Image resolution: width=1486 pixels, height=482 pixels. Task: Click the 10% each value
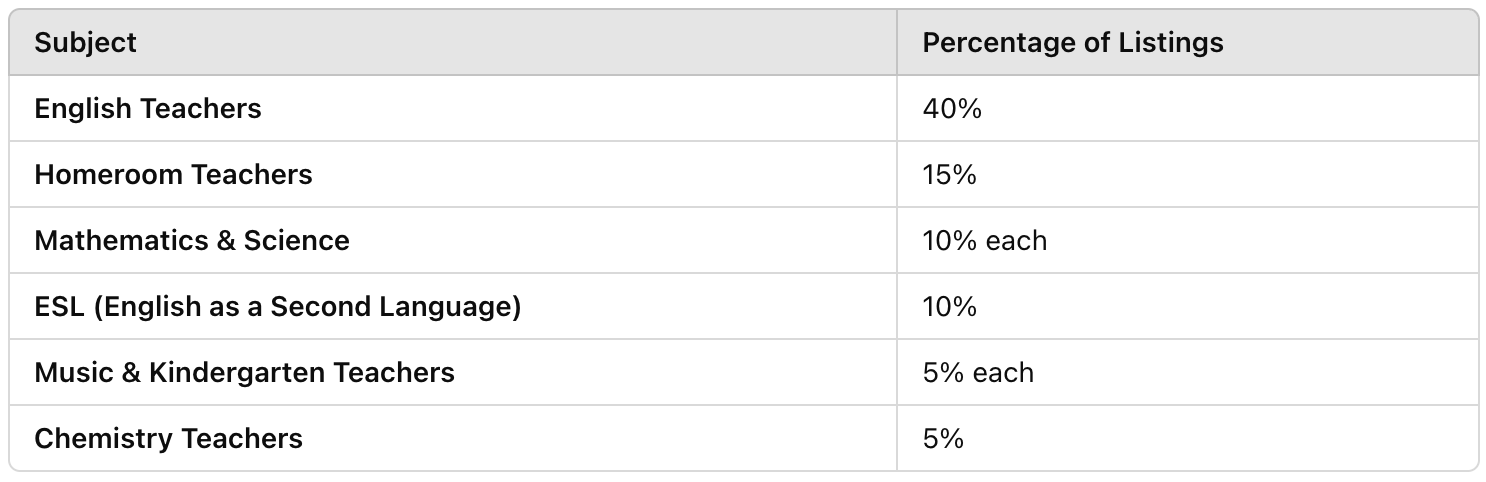pyautogui.click(x=984, y=241)
